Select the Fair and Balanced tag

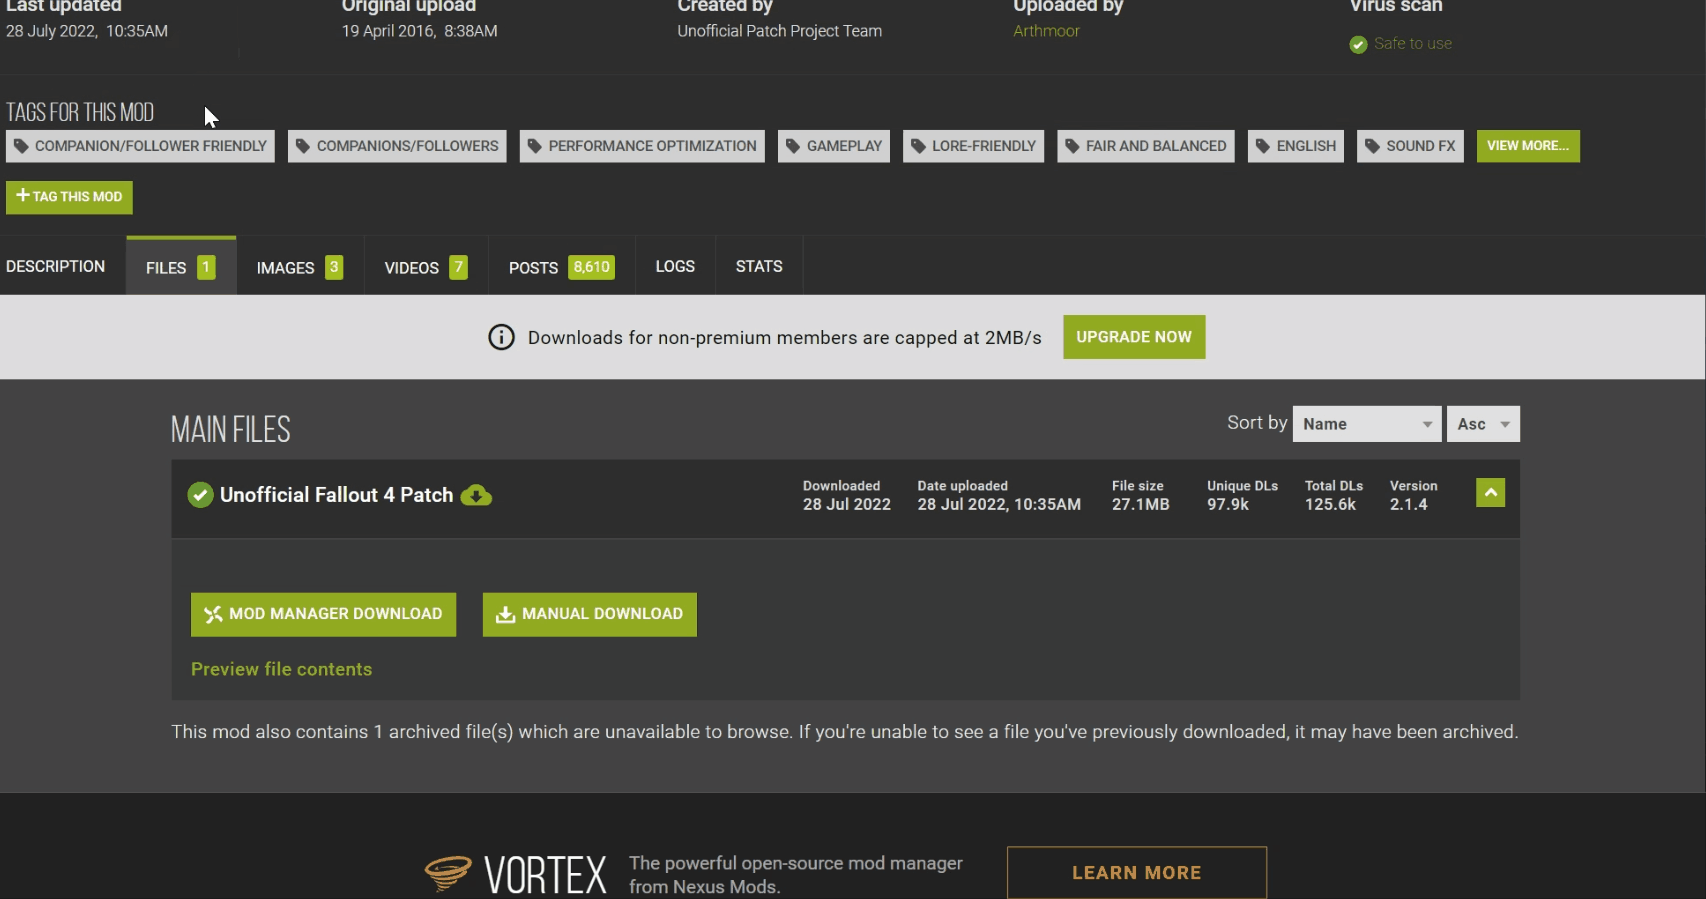pos(1146,146)
